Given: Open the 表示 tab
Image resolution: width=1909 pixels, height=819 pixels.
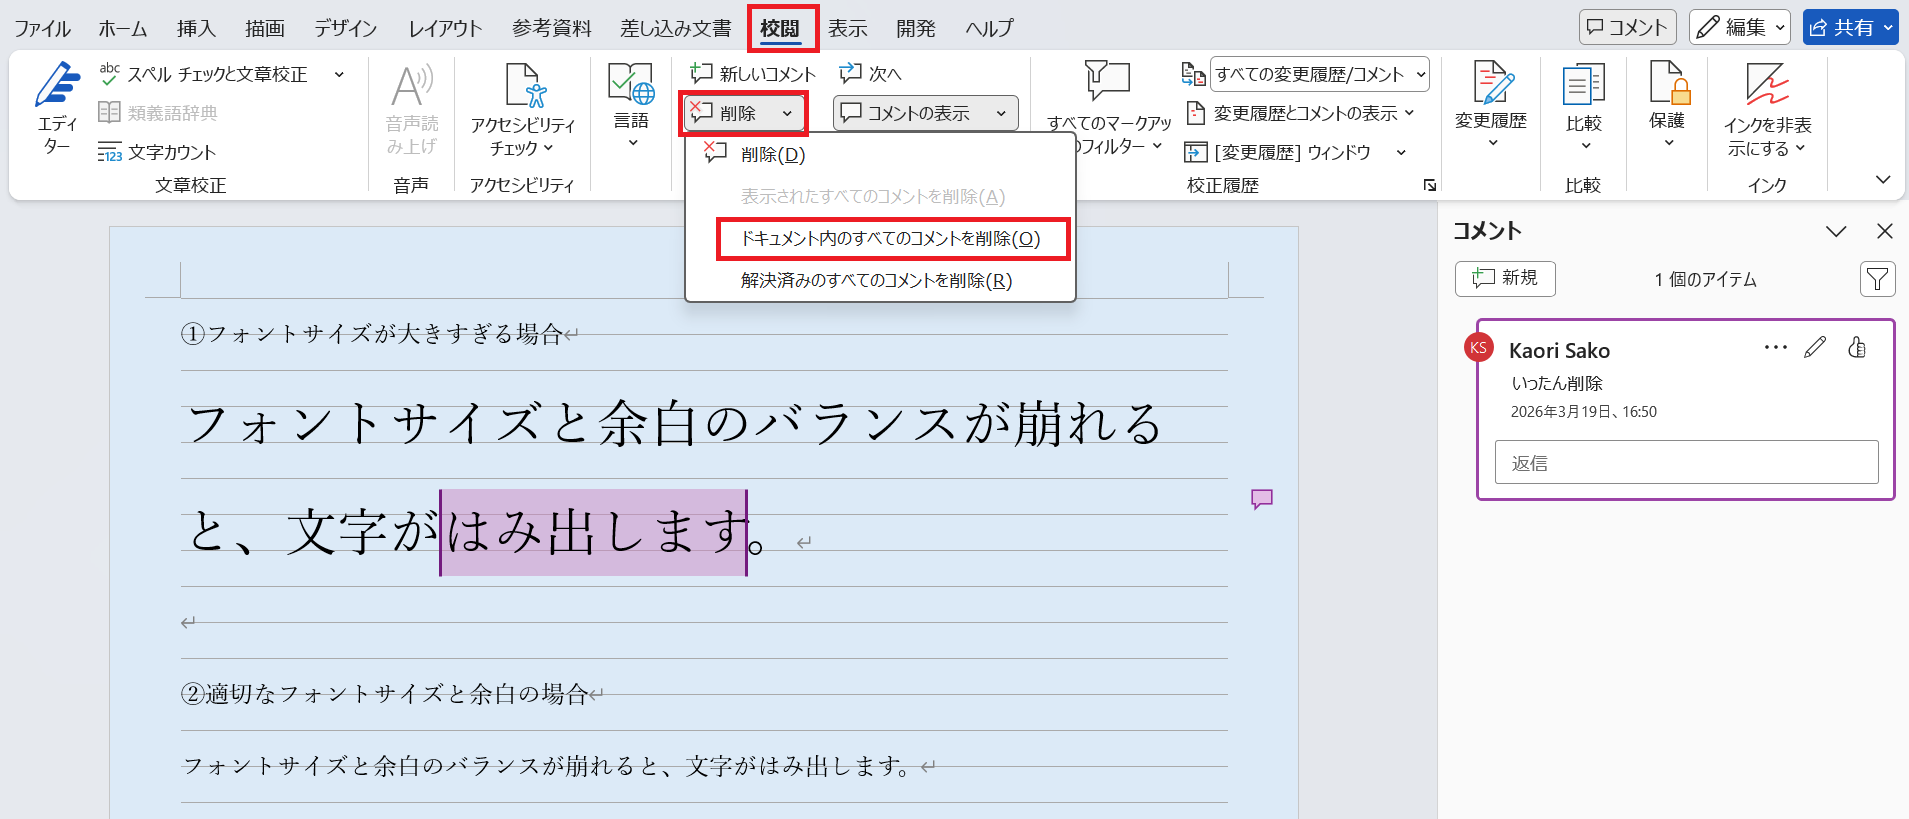Looking at the screenshot, I should (x=848, y=28).
